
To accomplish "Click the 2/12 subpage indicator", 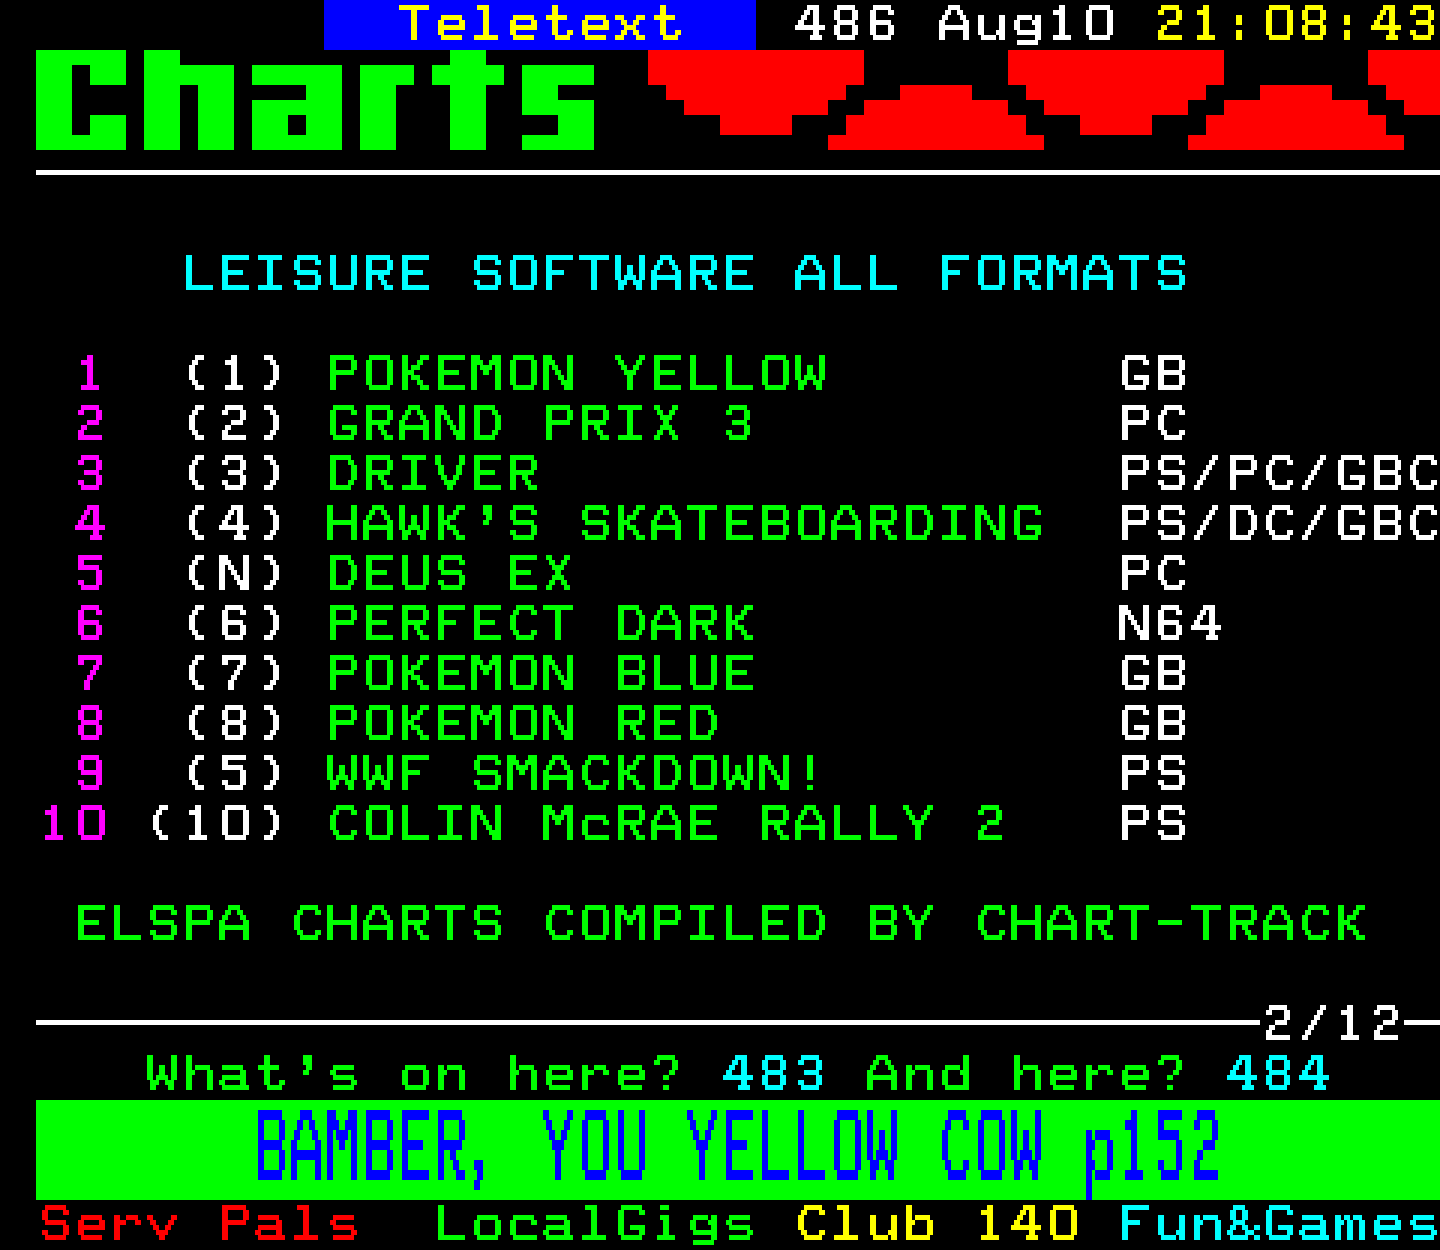I will (x=1332, y=1024).
